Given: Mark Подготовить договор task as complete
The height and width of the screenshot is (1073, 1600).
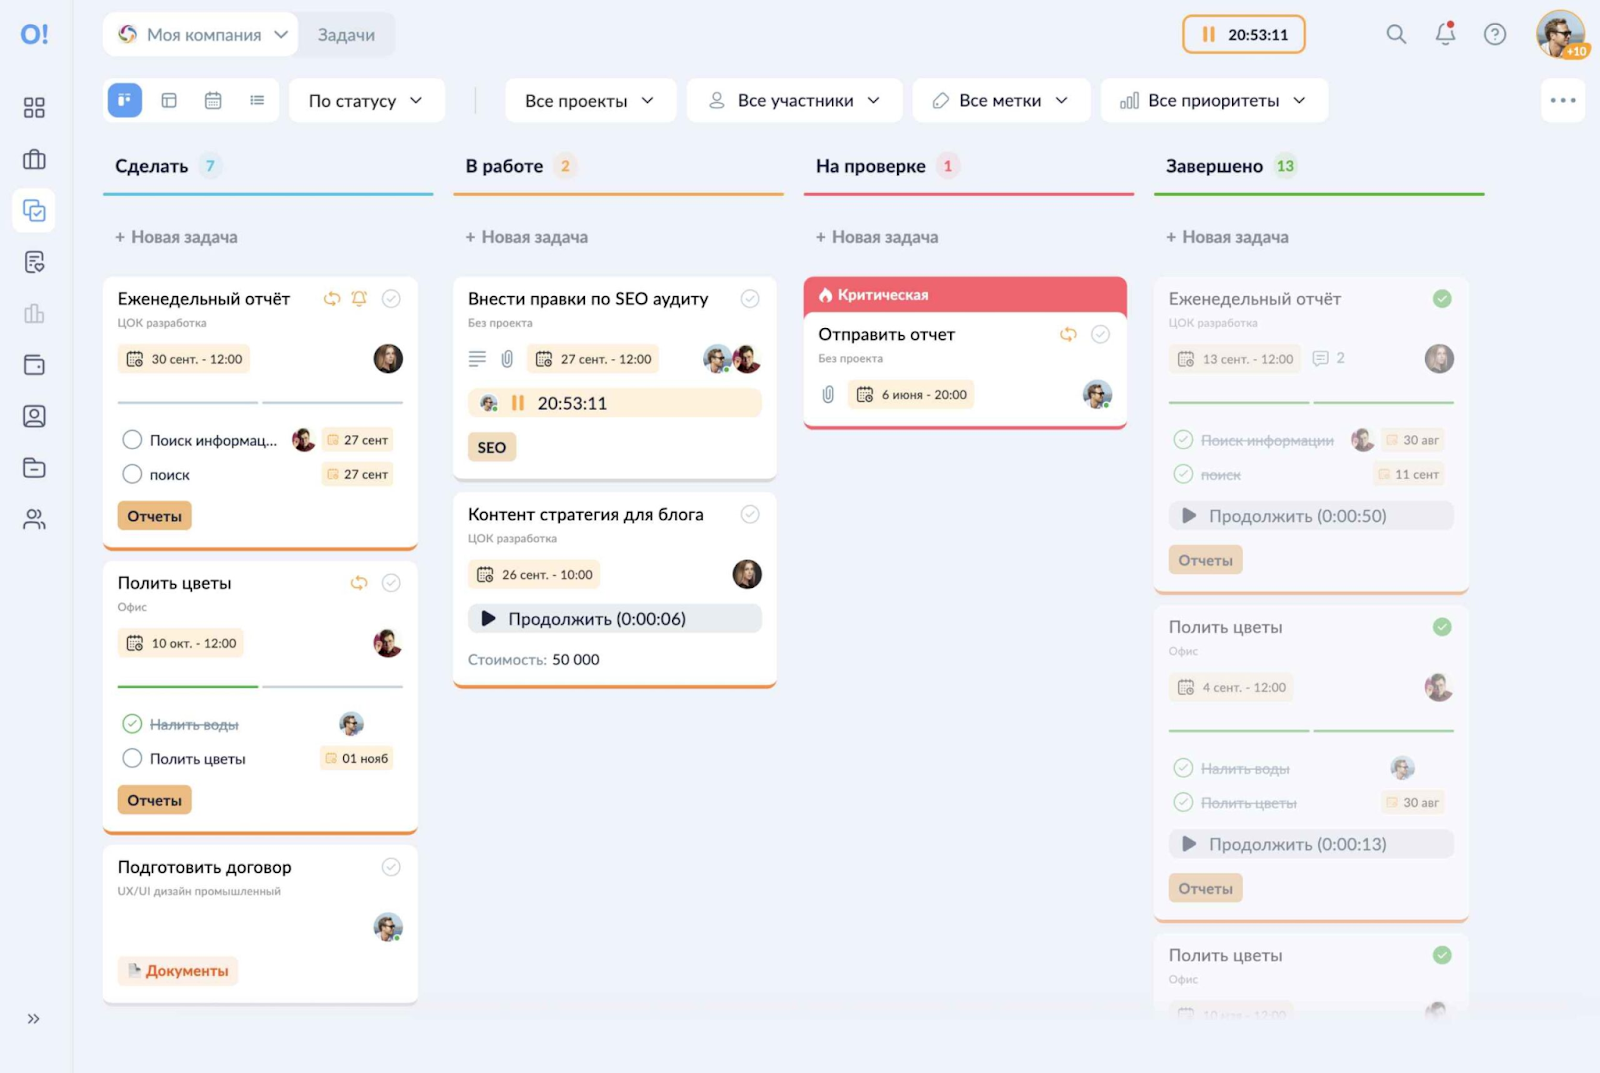Looking at the screenshot, I should pos(391,867).
